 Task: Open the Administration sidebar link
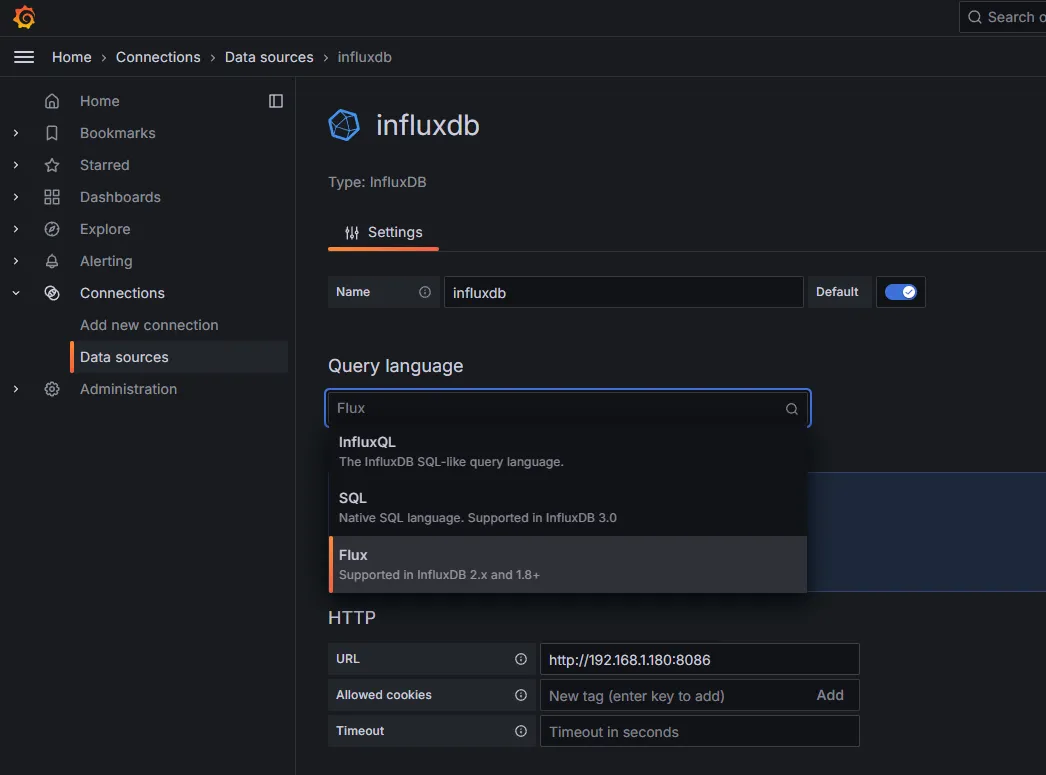click(128, 390)
